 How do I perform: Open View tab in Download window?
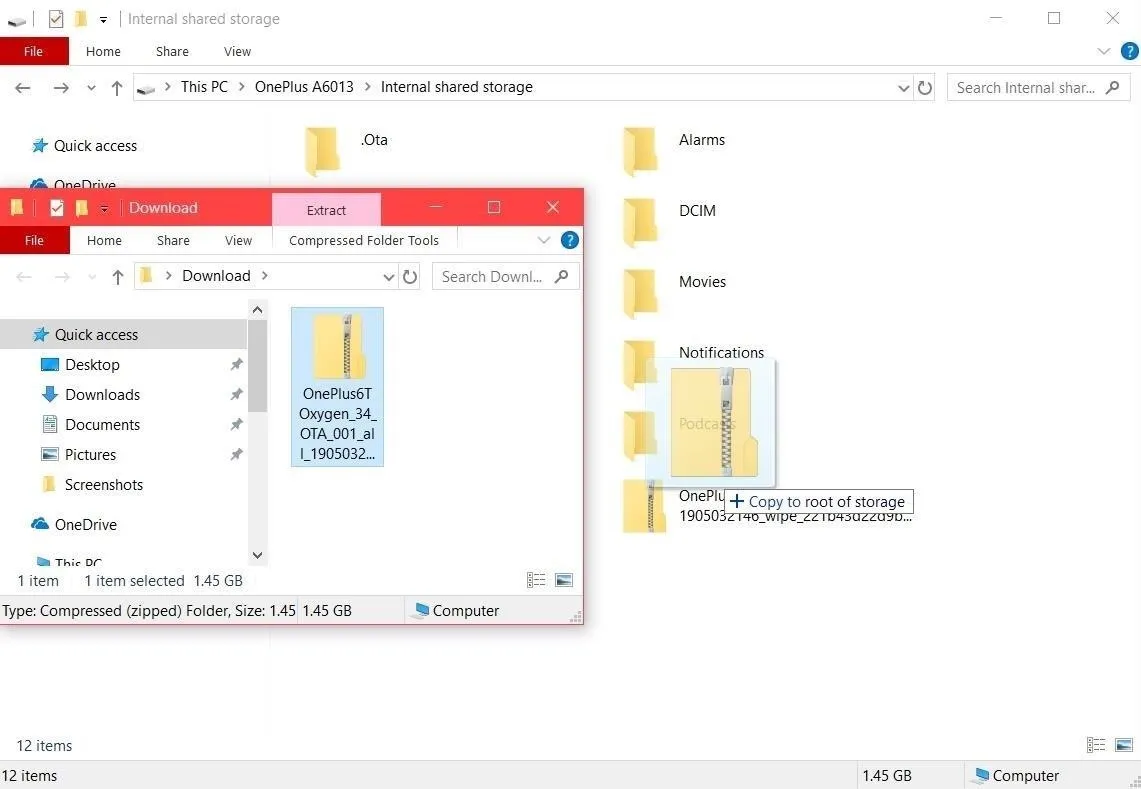238,240
